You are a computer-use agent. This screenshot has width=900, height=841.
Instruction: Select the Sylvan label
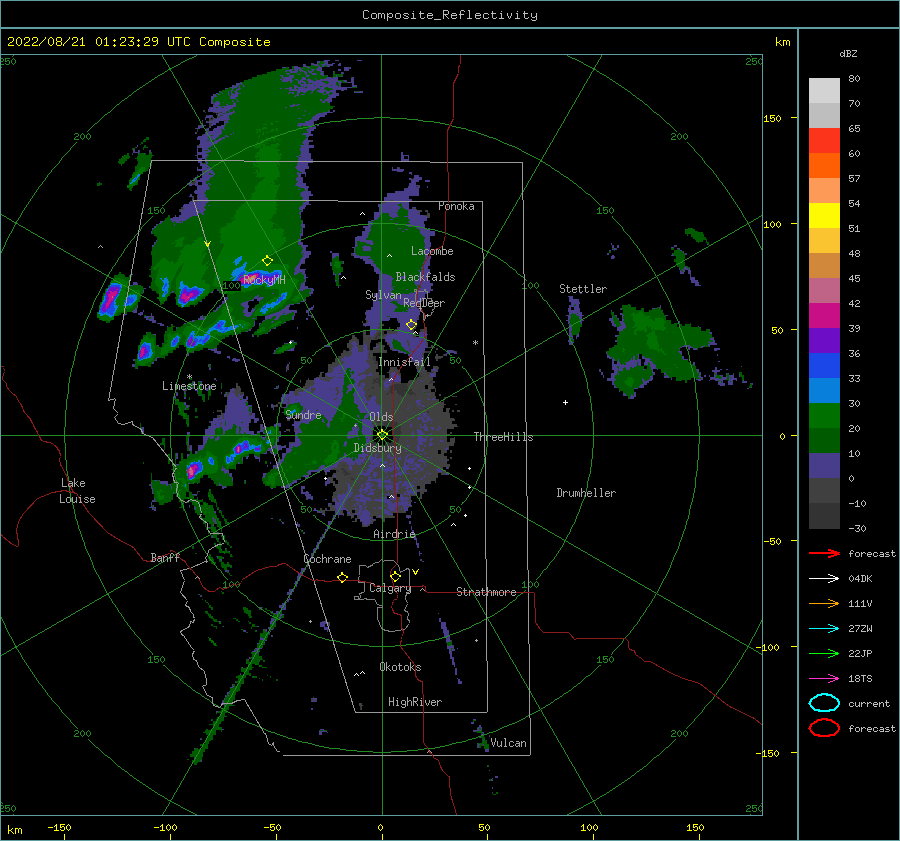tap(383, 295)
